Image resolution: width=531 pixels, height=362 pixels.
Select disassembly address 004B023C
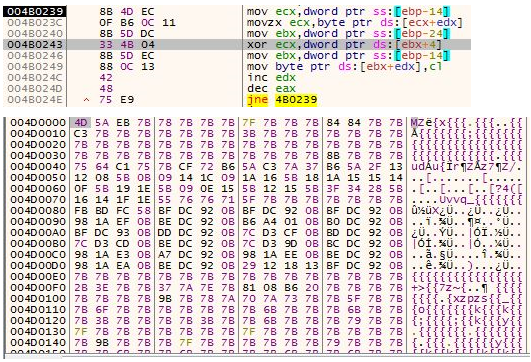(35, 23)
